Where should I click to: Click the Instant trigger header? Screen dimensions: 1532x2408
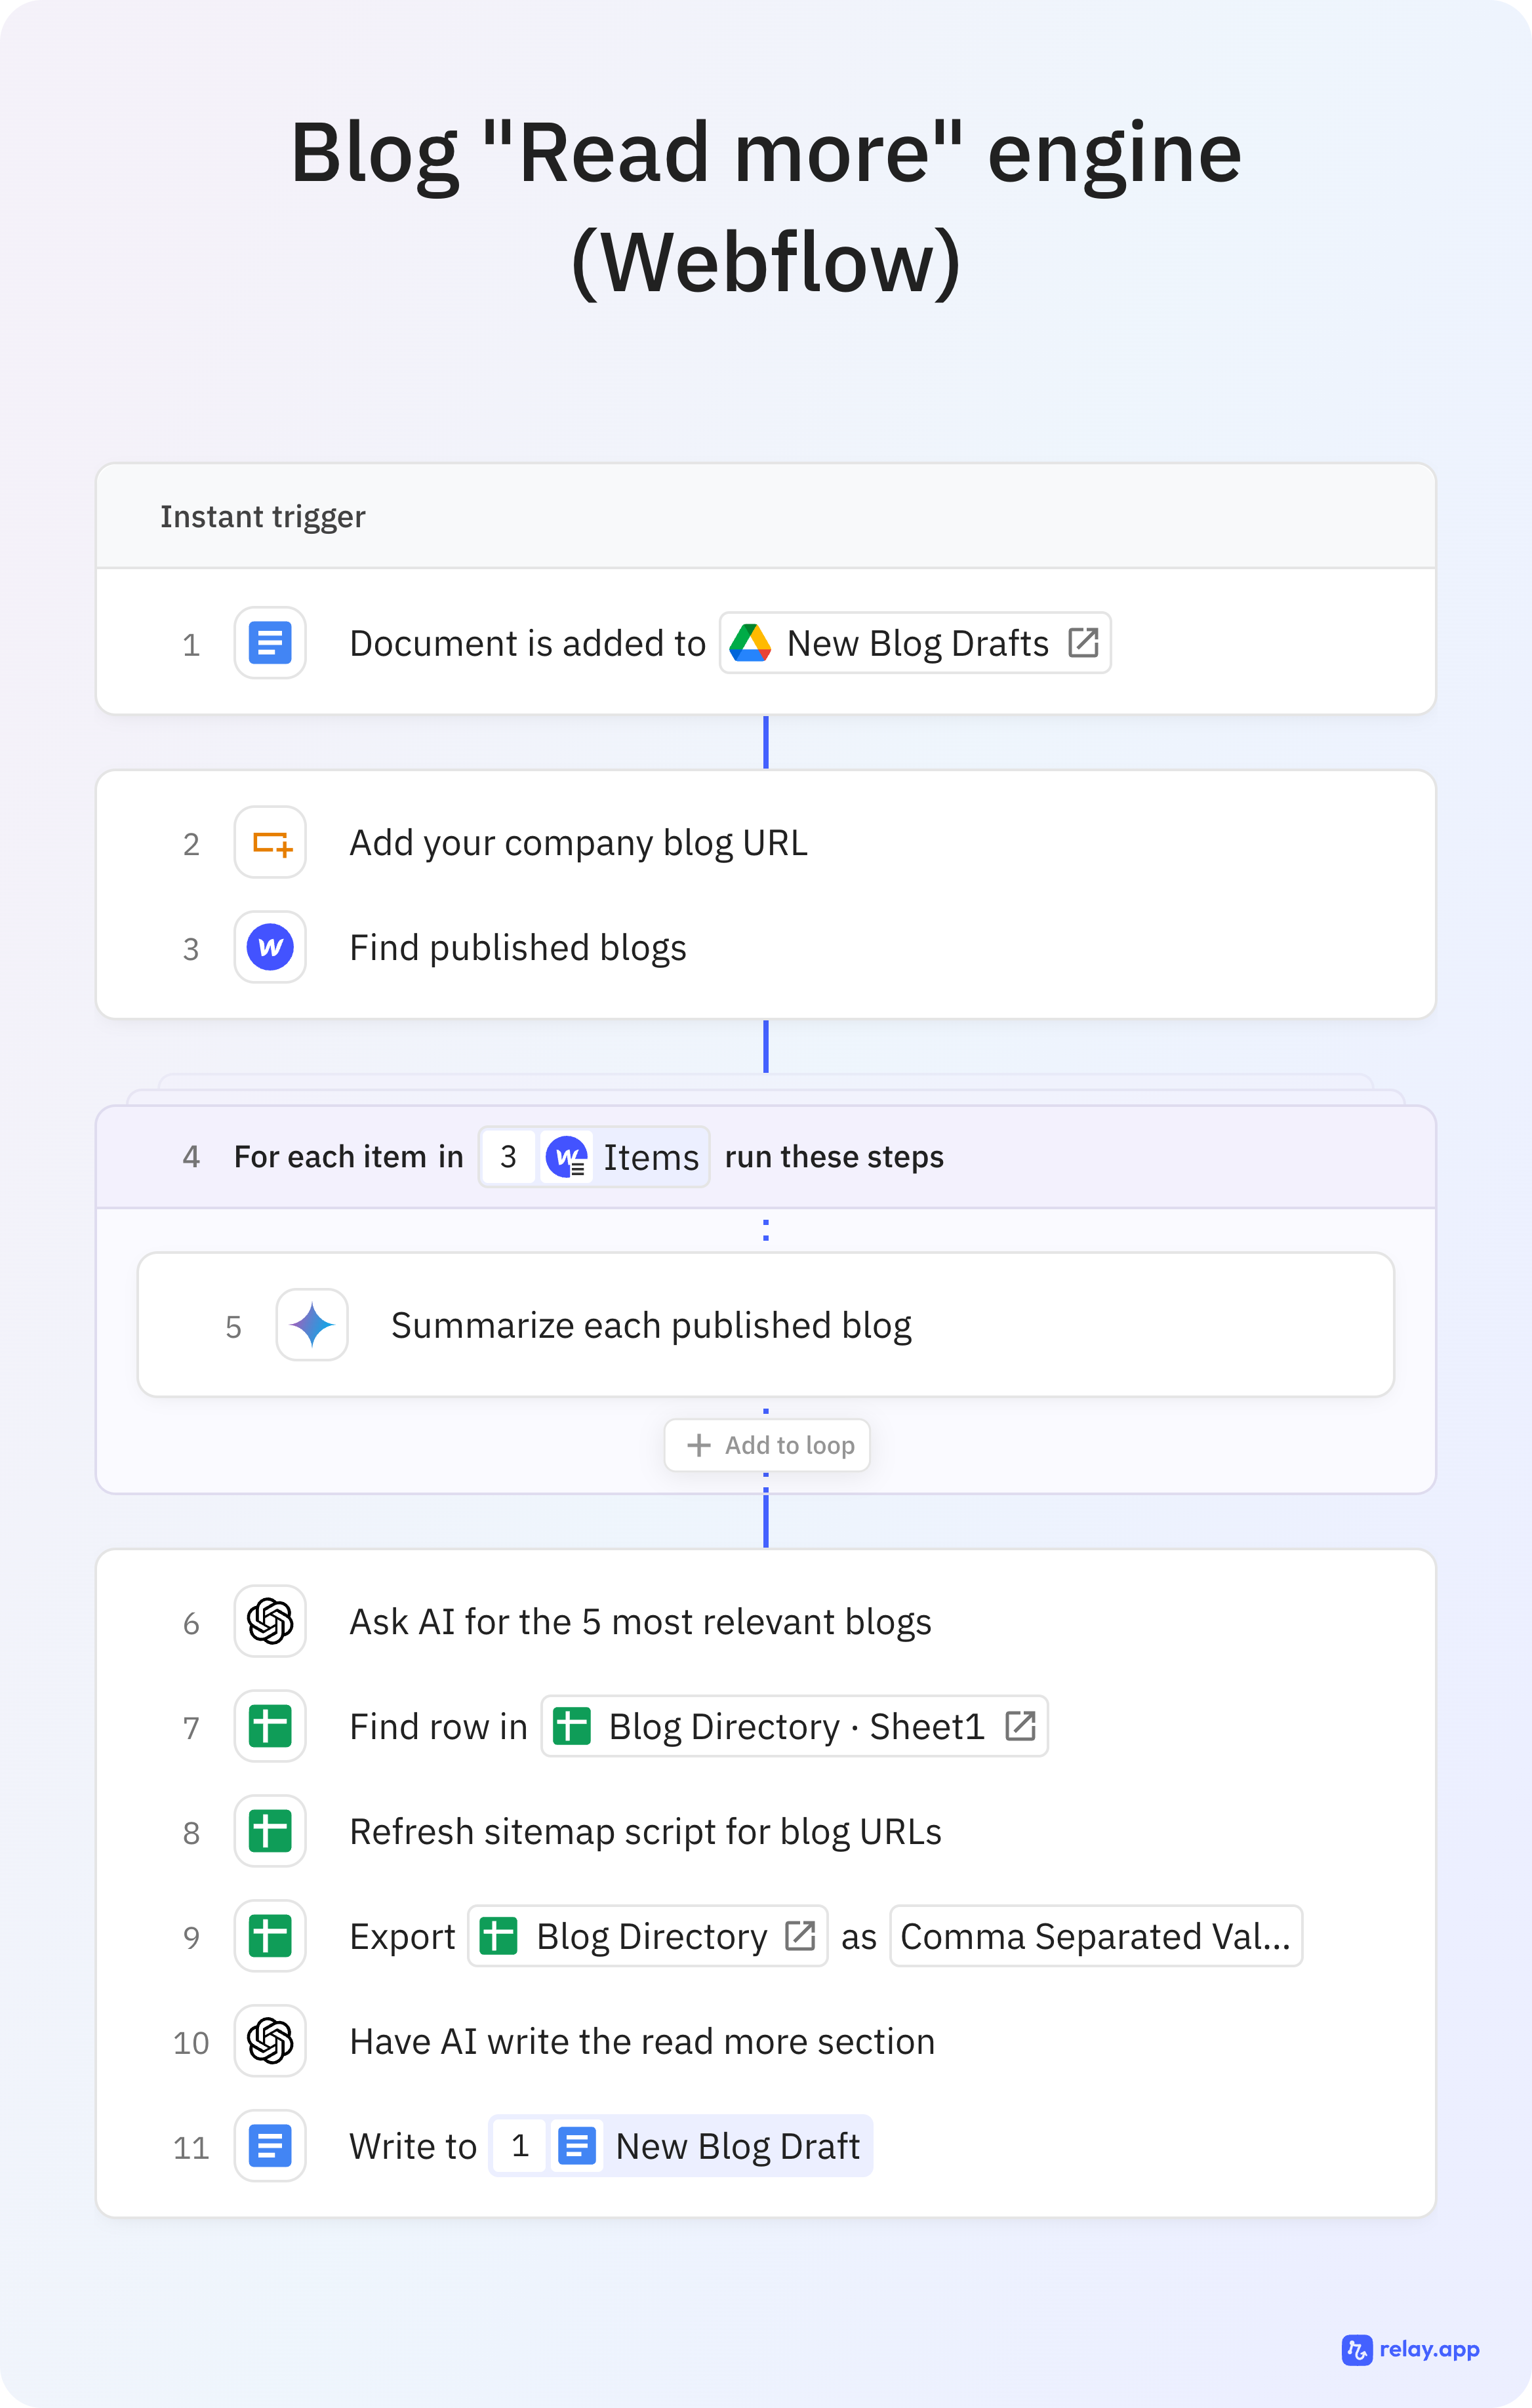(x=263, y=516)
